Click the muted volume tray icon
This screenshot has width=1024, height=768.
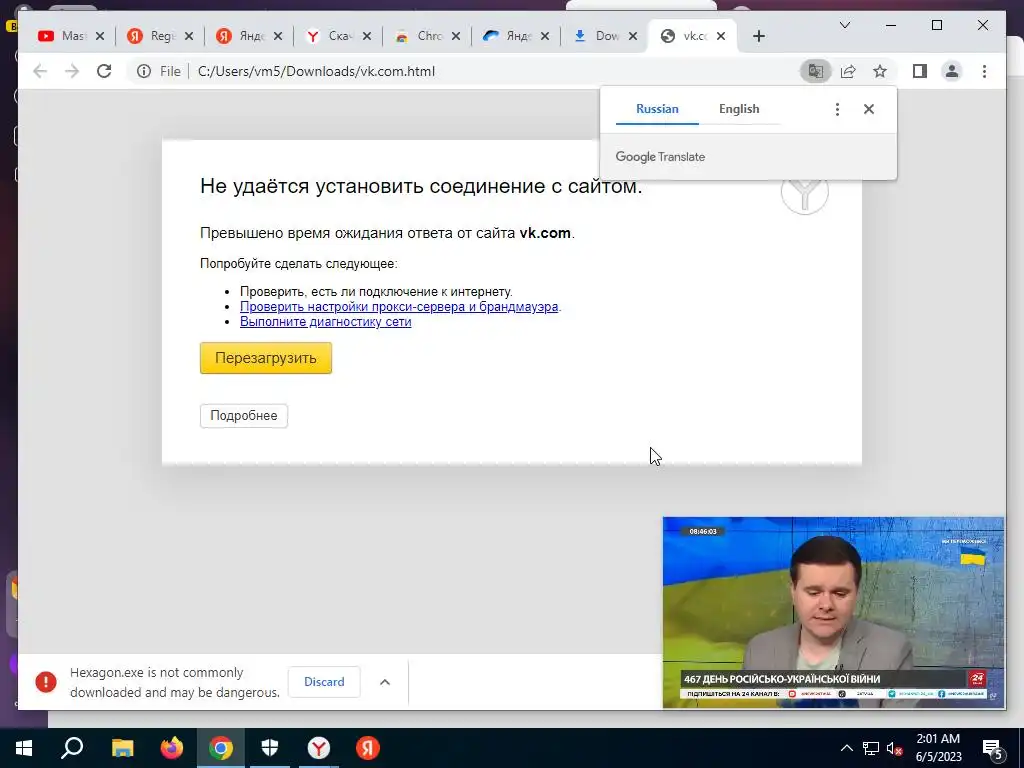tap(894, 748)
